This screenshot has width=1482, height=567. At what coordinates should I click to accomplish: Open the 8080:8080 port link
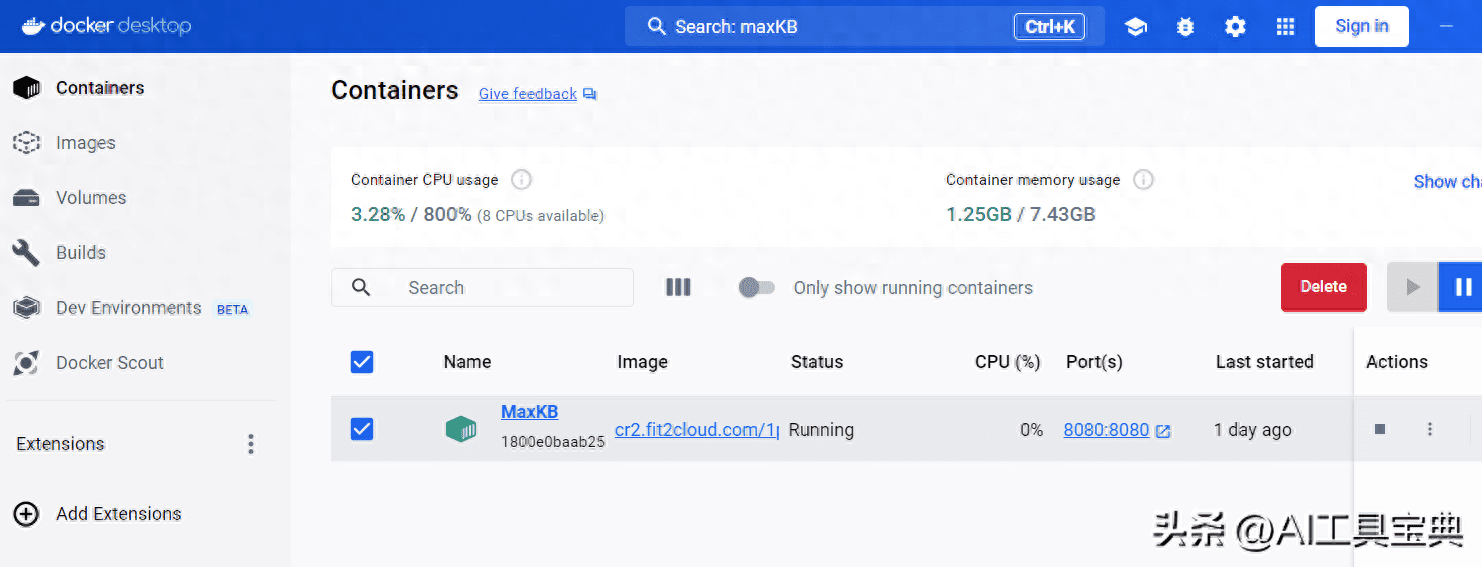pyautogui.click(x=1106, y=430)
